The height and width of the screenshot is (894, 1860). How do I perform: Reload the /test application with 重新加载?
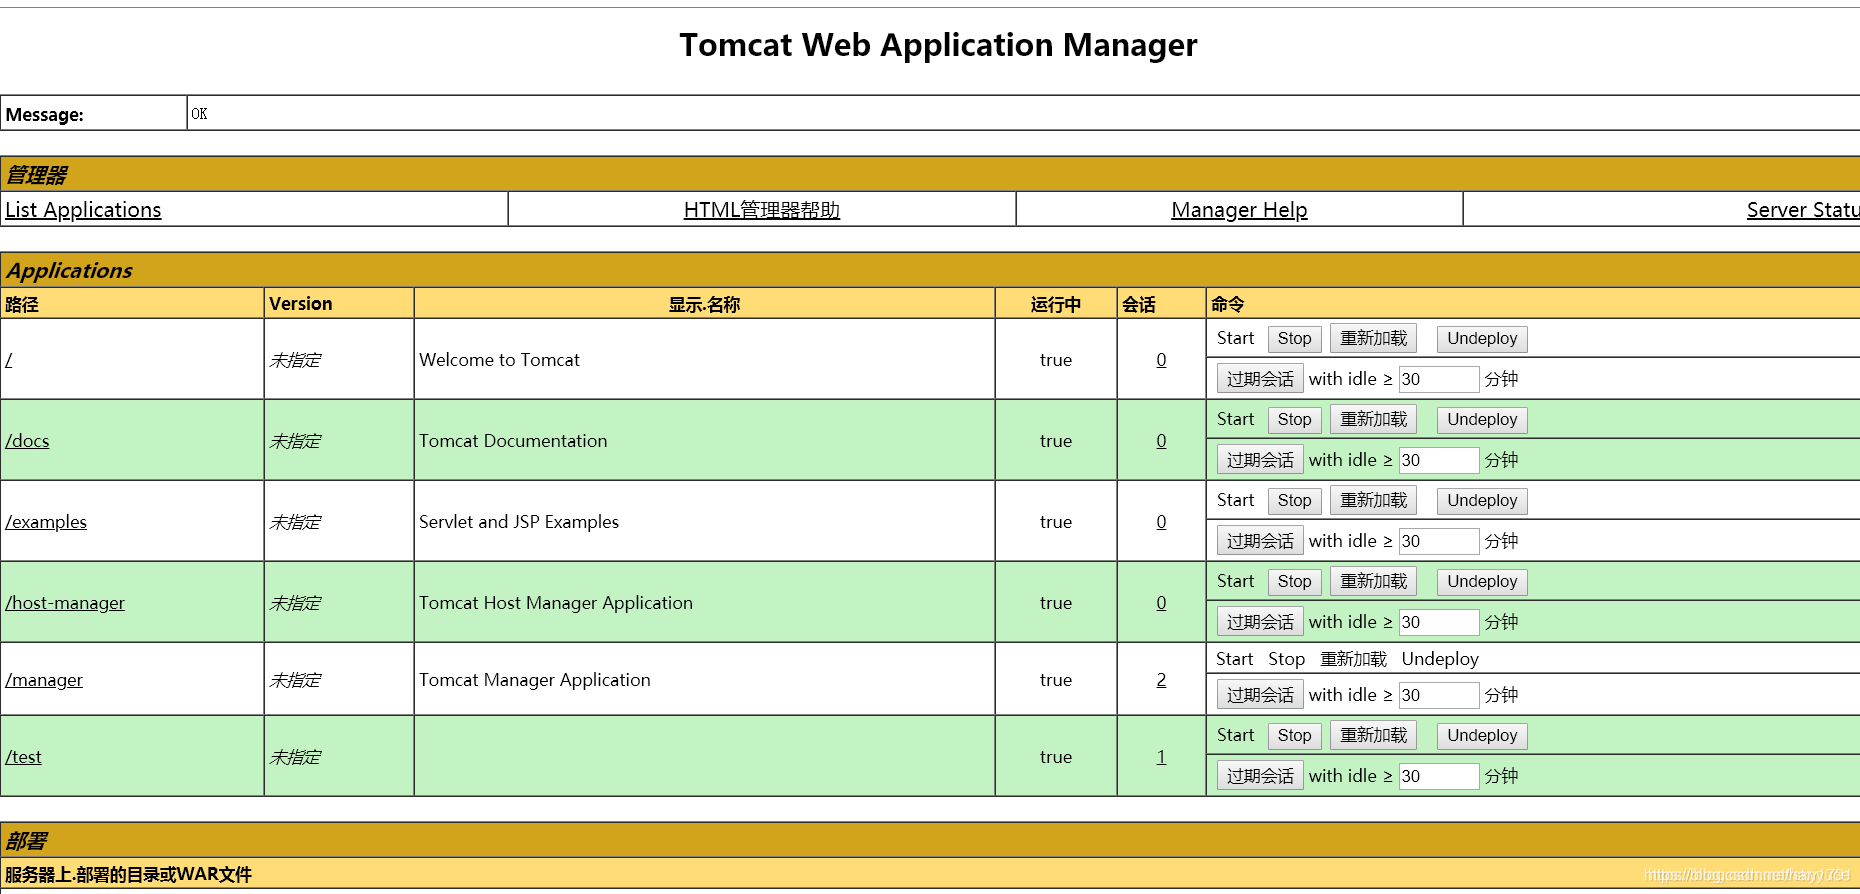[1373, 736]
